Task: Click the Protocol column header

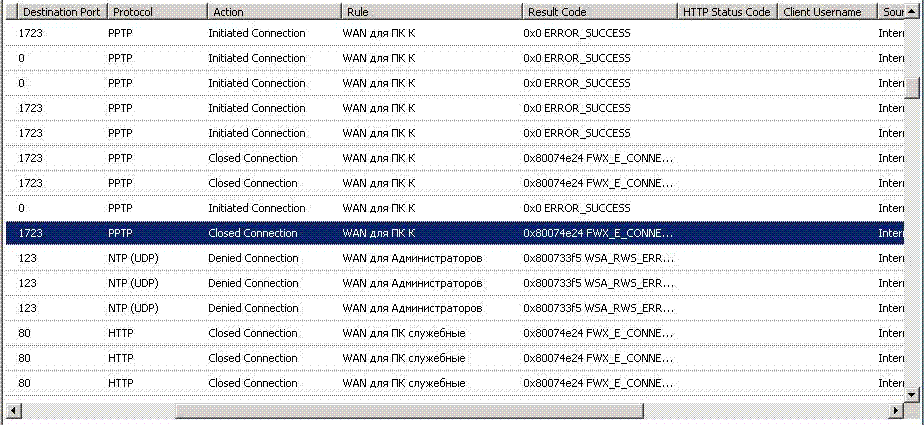Action: tap(157, 11)
